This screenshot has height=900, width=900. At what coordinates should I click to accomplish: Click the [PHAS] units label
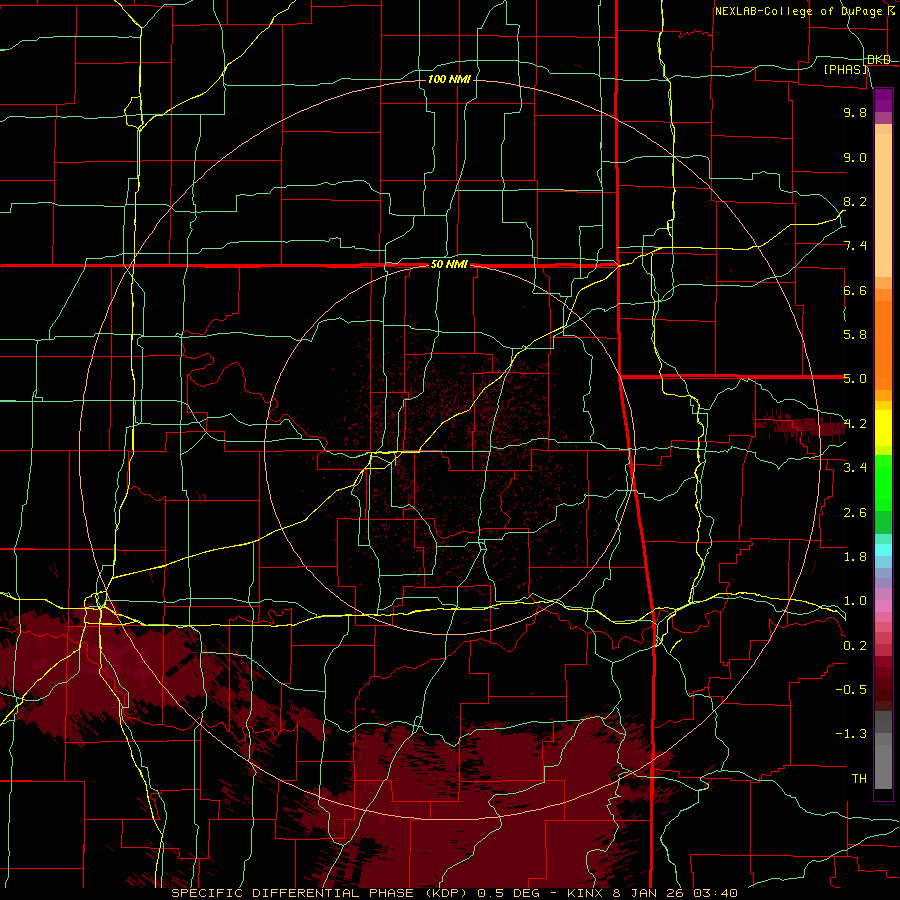[846, 69]
